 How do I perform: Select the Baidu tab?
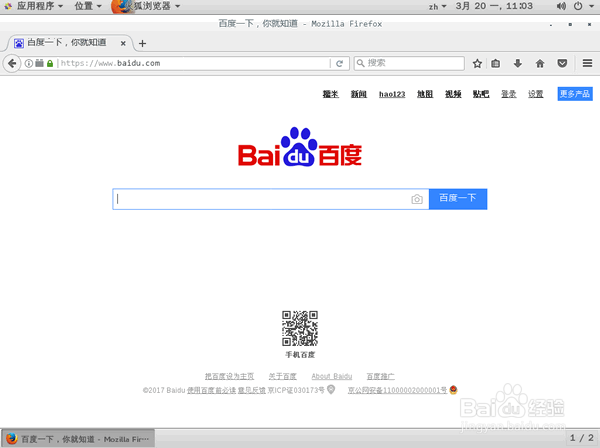pyautogui.click(x=70, y=43)
